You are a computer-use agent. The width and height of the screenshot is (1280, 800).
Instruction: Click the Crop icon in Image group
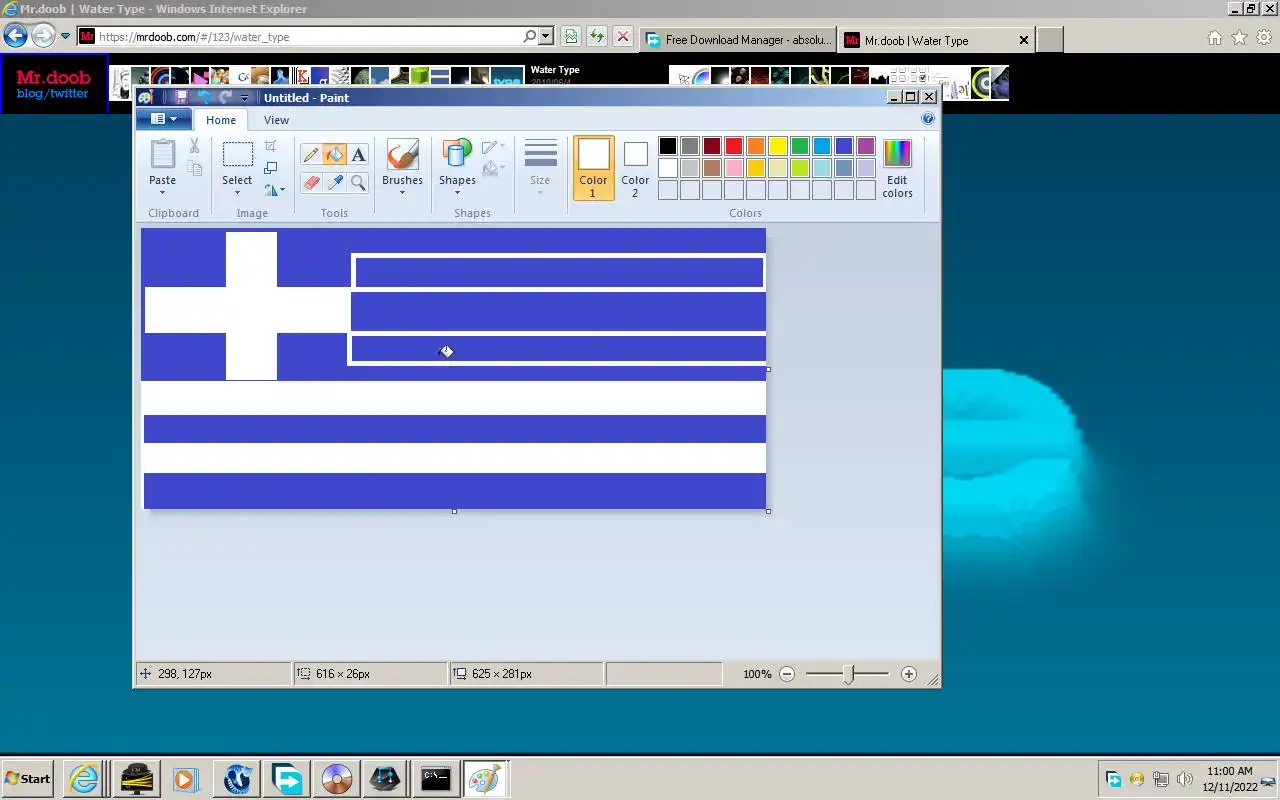tap(271, 147)
